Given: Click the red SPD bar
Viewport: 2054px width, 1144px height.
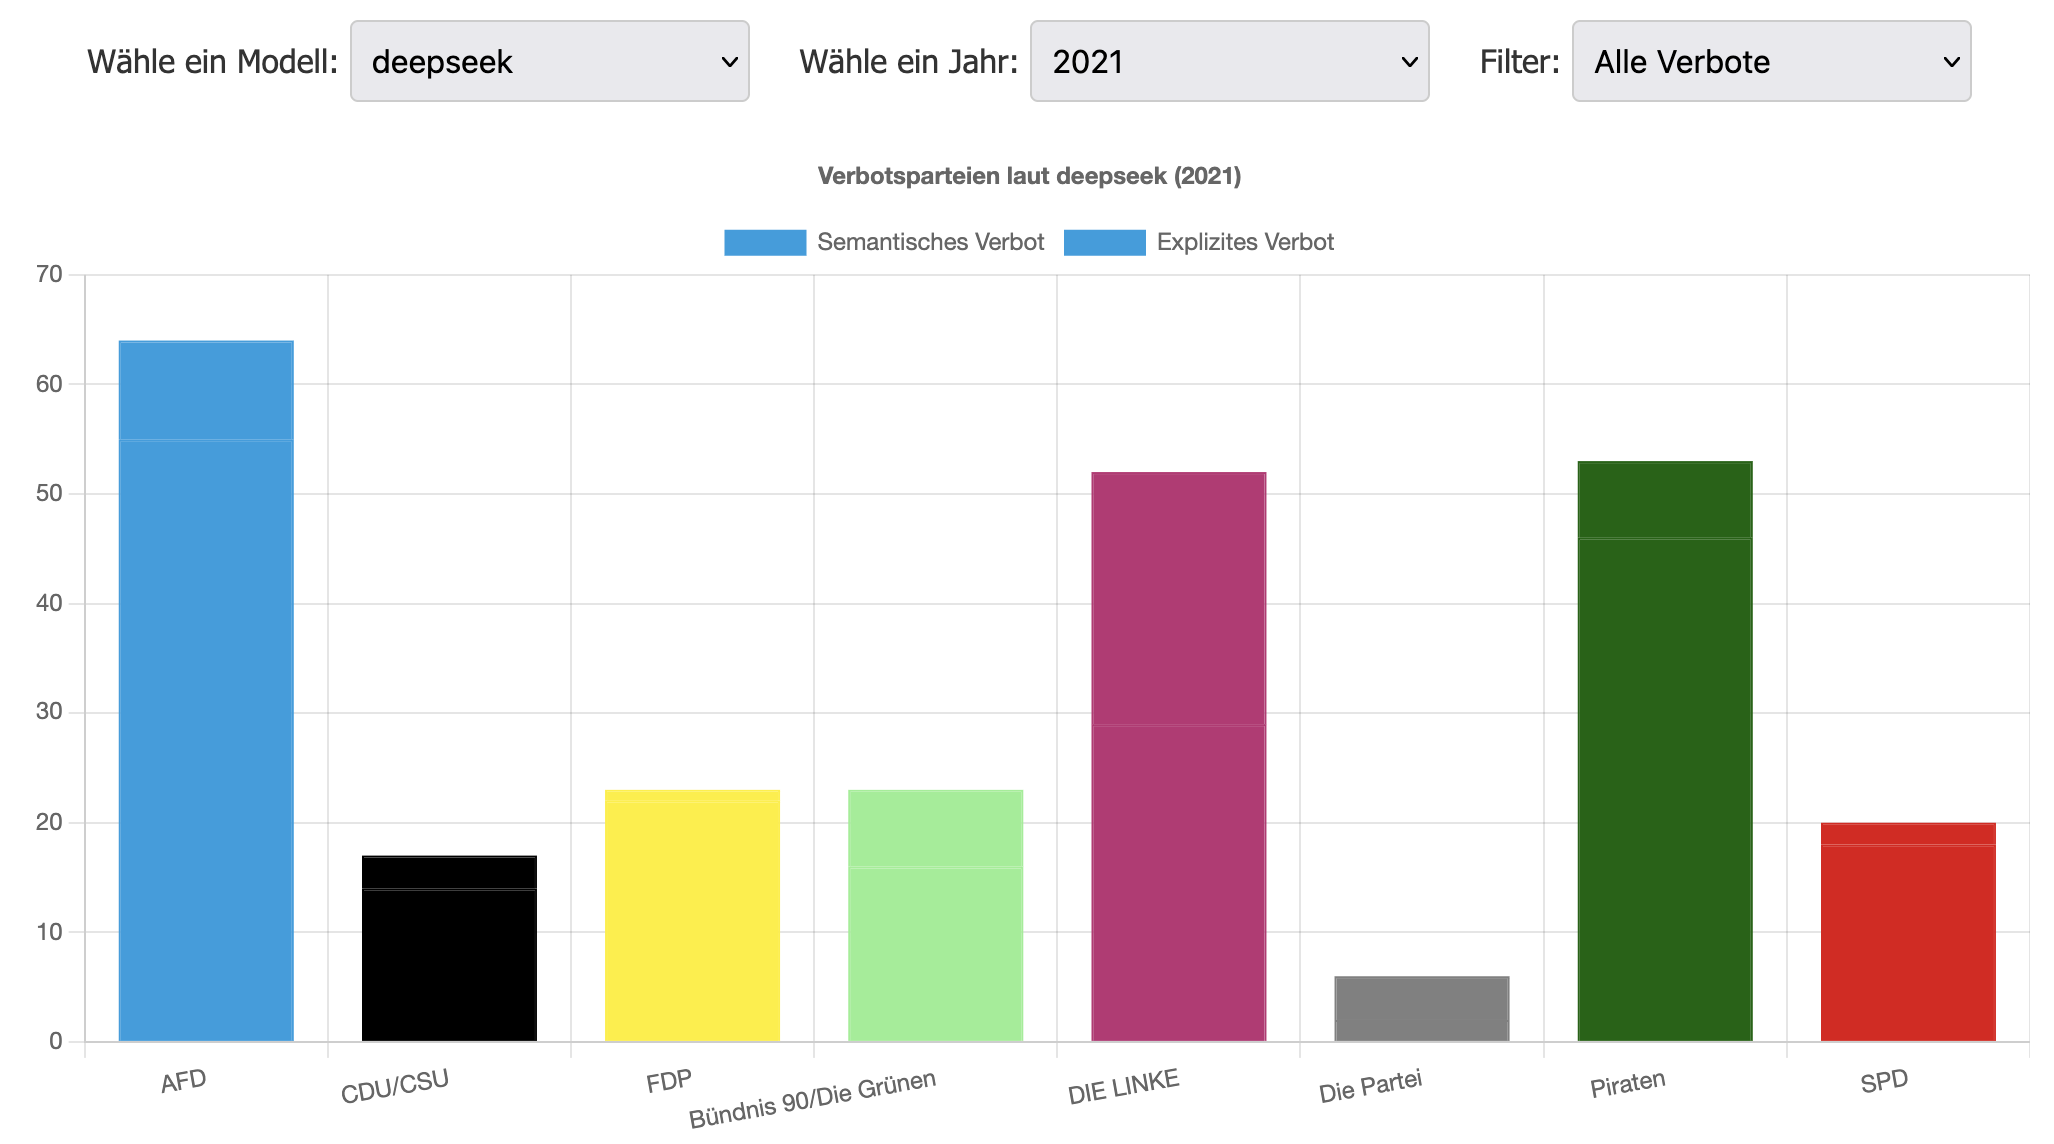Looking at the screenshot, I should pyautogui.click(x=1908, y=932).
